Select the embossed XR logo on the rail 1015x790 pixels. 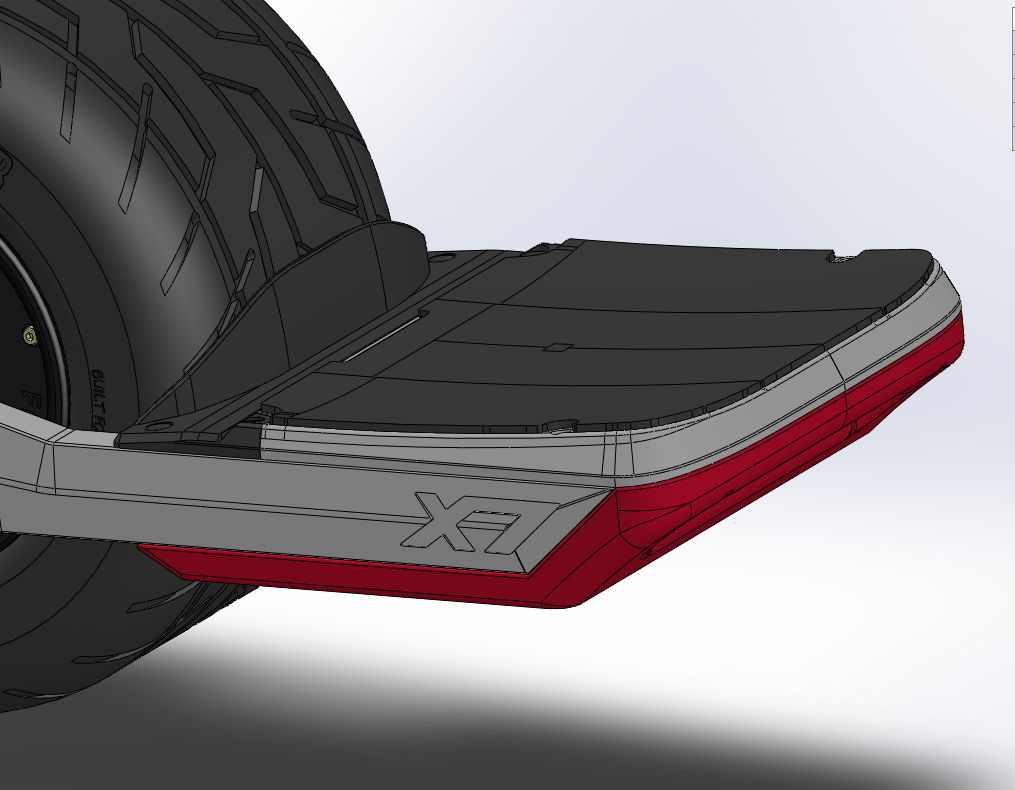(479, 523)
